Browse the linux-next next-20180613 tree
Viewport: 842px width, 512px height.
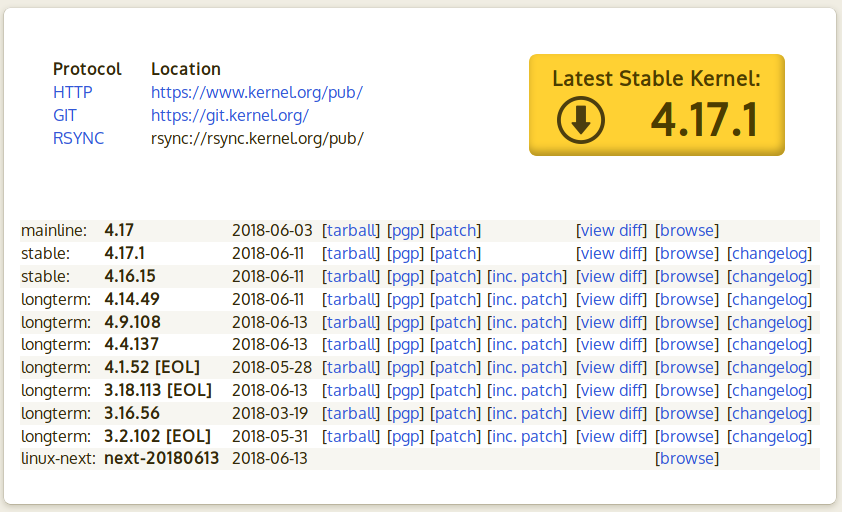(687, 458)
